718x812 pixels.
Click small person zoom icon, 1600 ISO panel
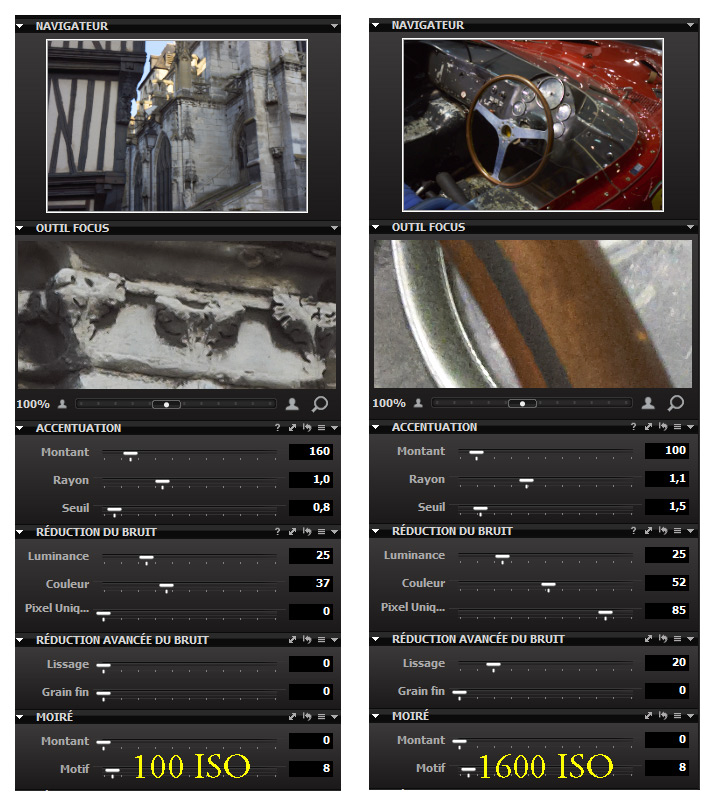pos(418,403)
